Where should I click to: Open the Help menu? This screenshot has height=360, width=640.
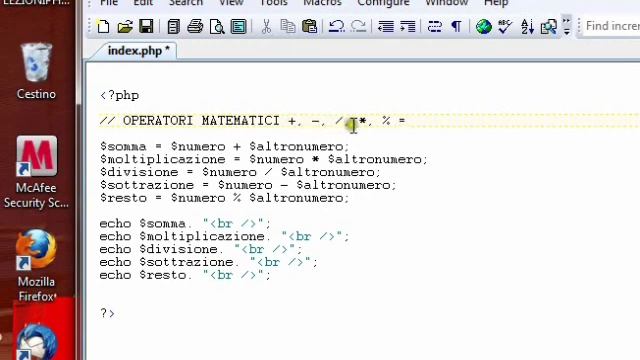(496, 3)
